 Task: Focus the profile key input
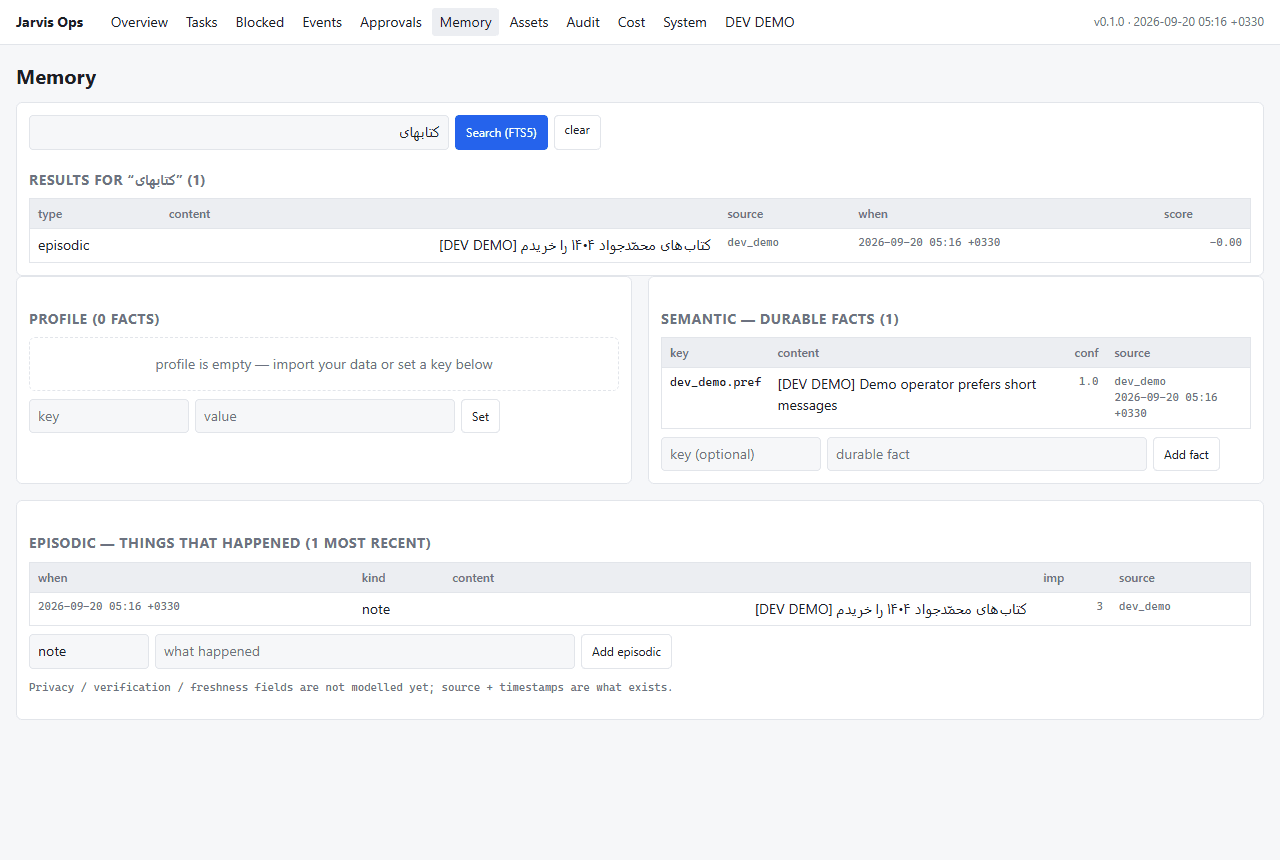(x=109, y=416)
